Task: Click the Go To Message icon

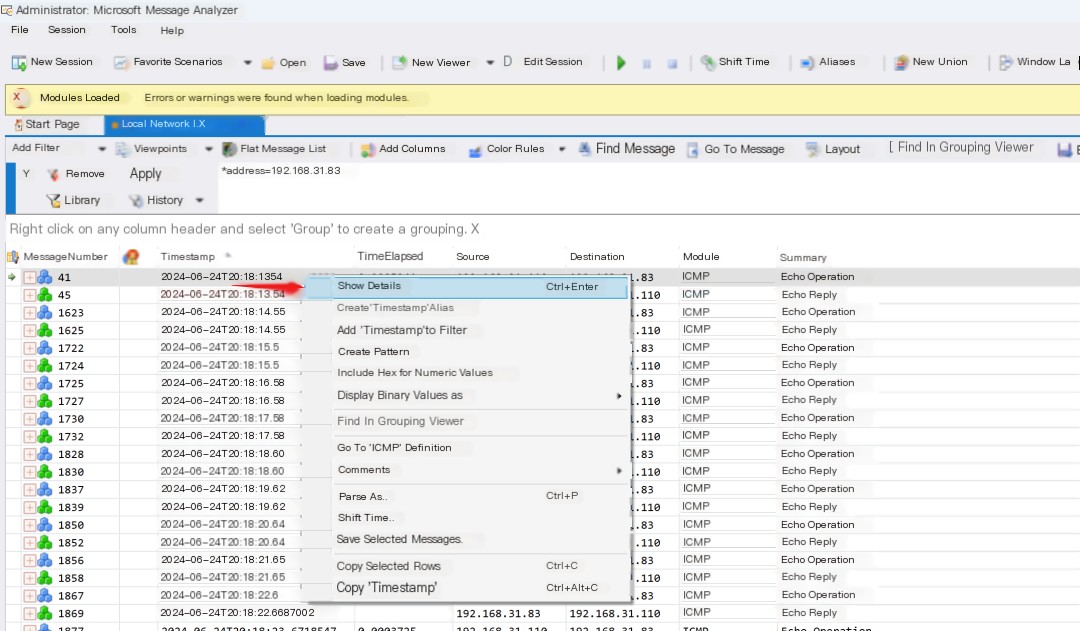Action: (x=692, y=149)
